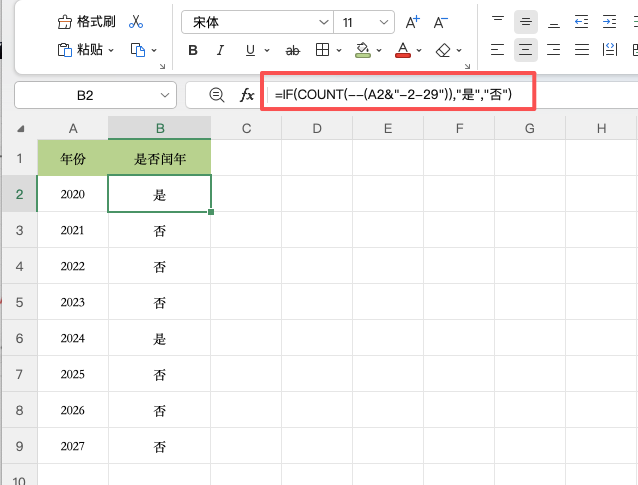Screen dimensions: 638x485
Task: Select column D header
Action: click(317, 129)
